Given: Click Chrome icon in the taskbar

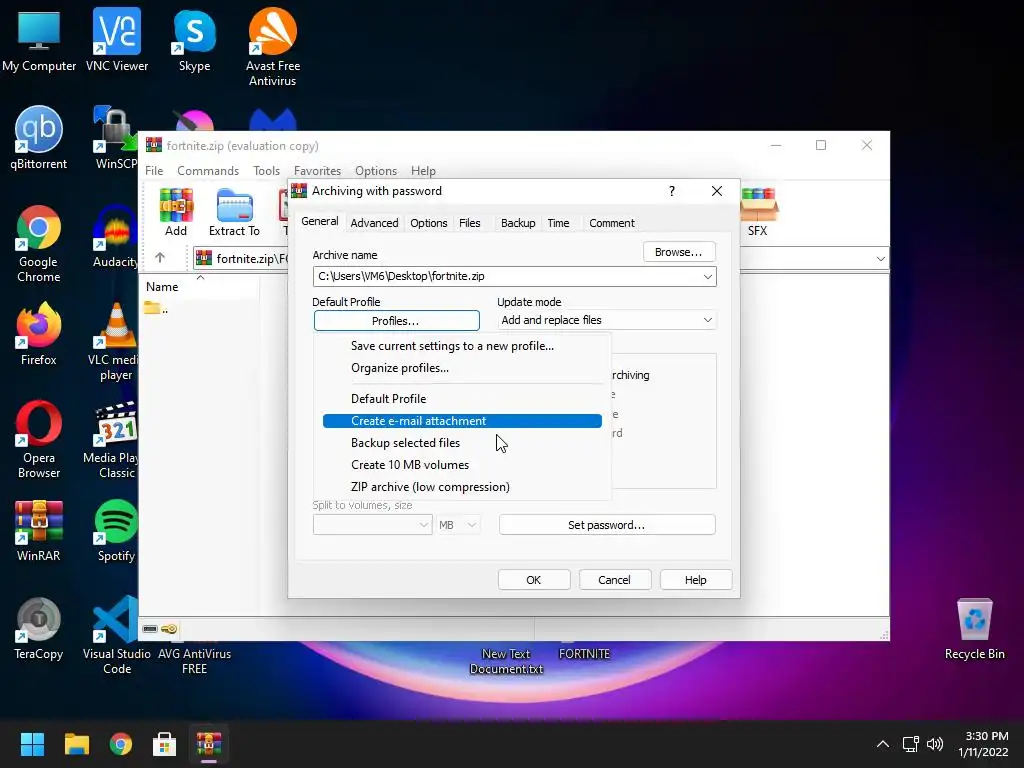Looking at the screenshot, I should pyautogui.click(x=121, y=744).
